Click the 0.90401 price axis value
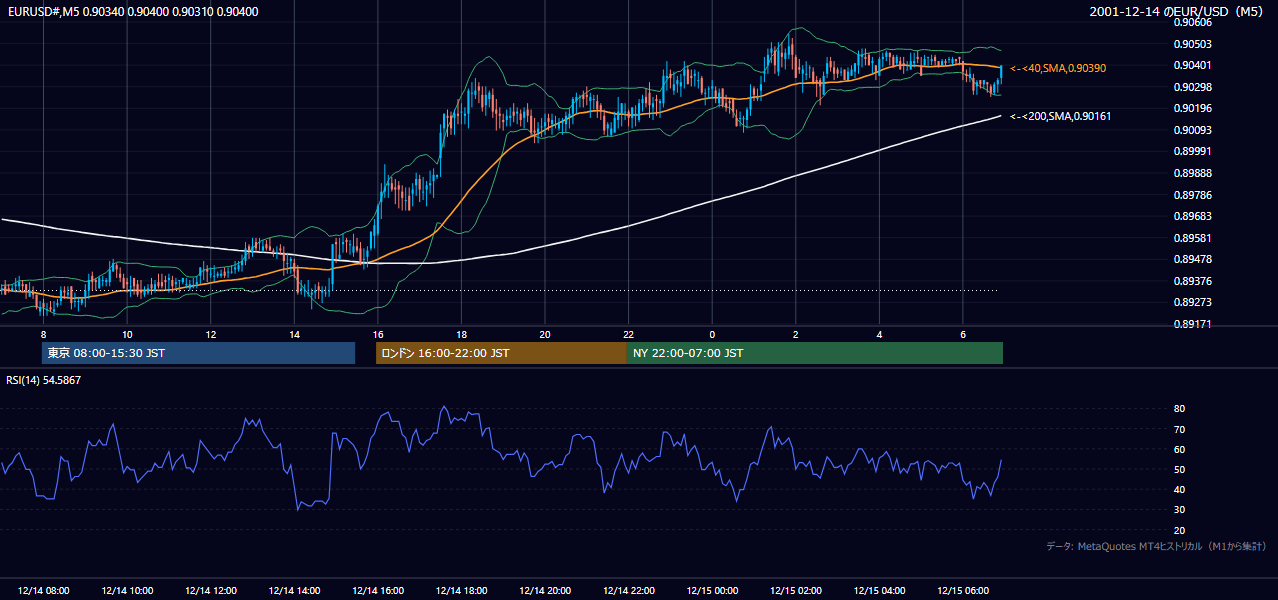1278x600 pixels. [1193, 65]
